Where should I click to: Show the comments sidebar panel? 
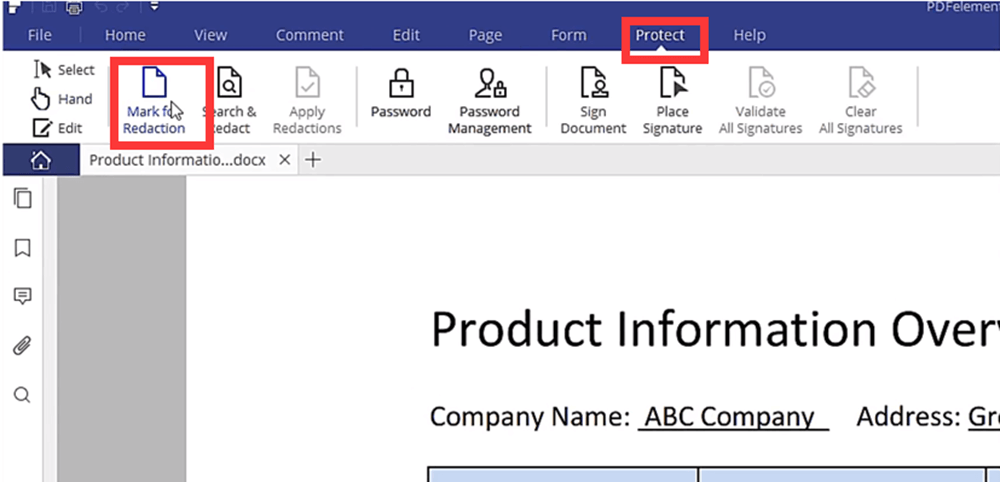coord(22,296)
